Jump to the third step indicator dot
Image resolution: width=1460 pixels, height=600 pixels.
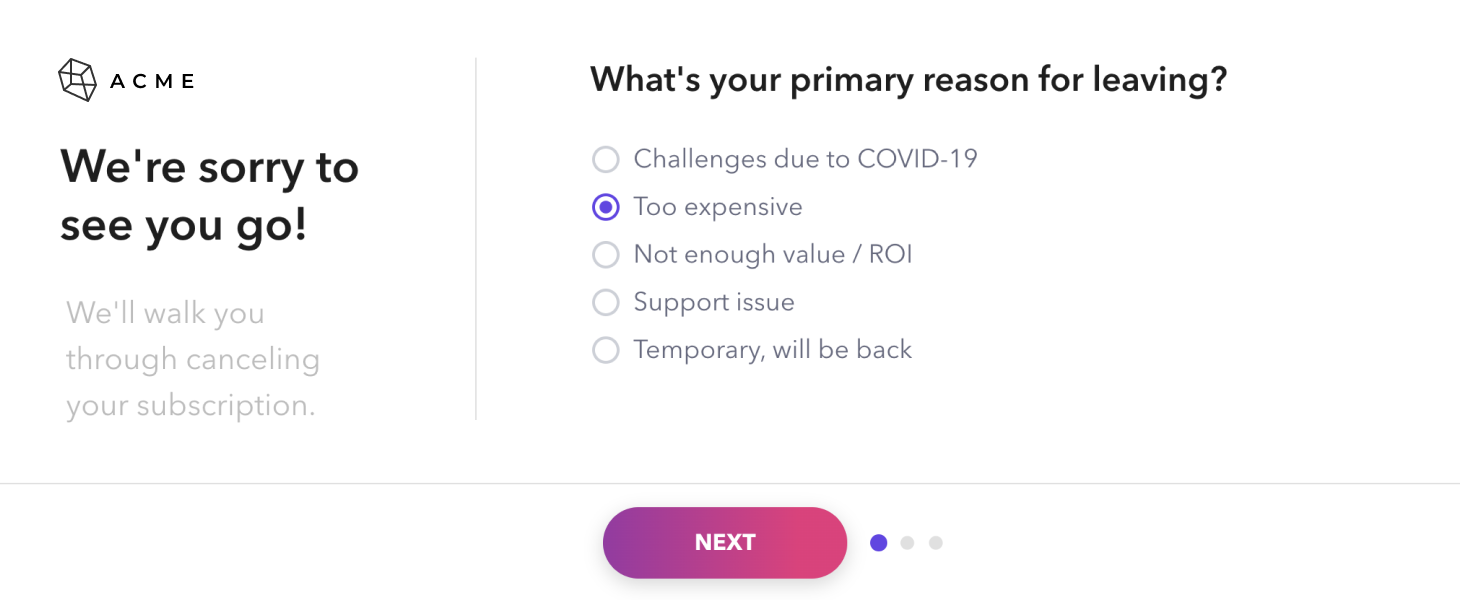(x=935, y=543)
